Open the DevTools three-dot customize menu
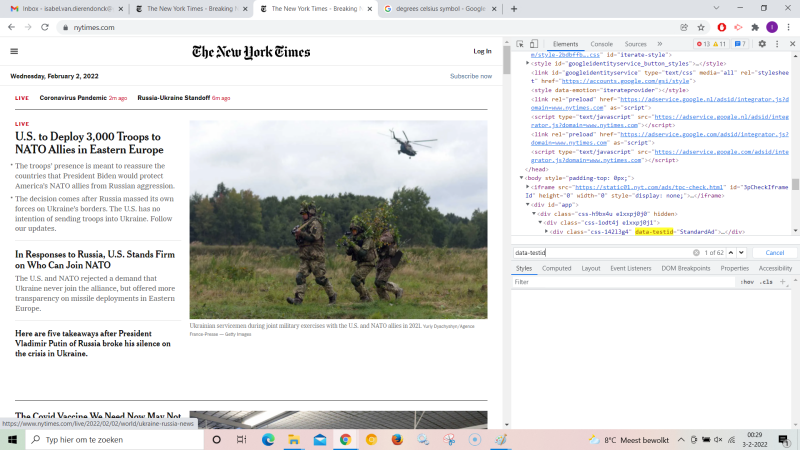The height and width of the screenshot is (450, 800). [777, 44]
